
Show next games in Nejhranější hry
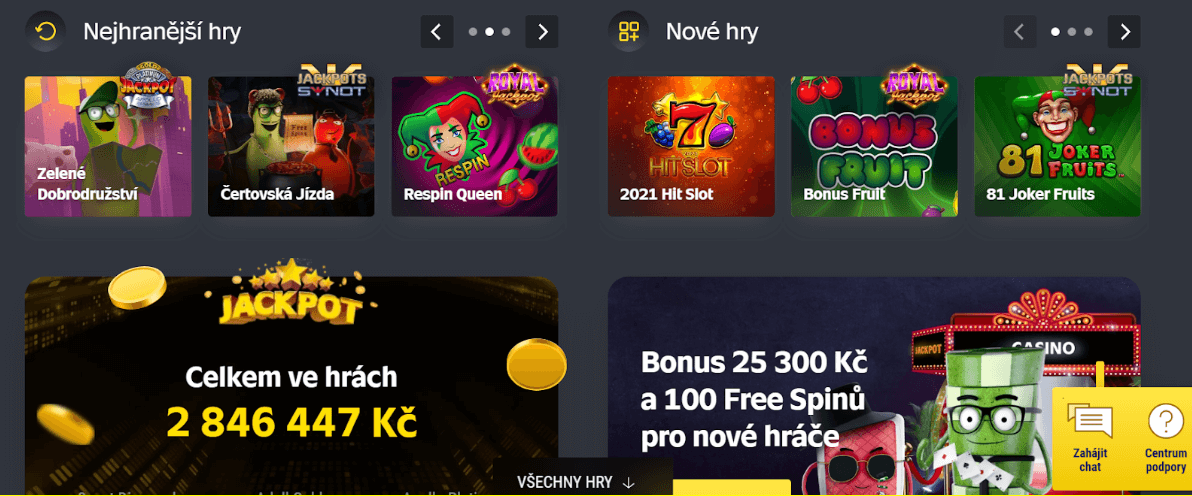542,32
